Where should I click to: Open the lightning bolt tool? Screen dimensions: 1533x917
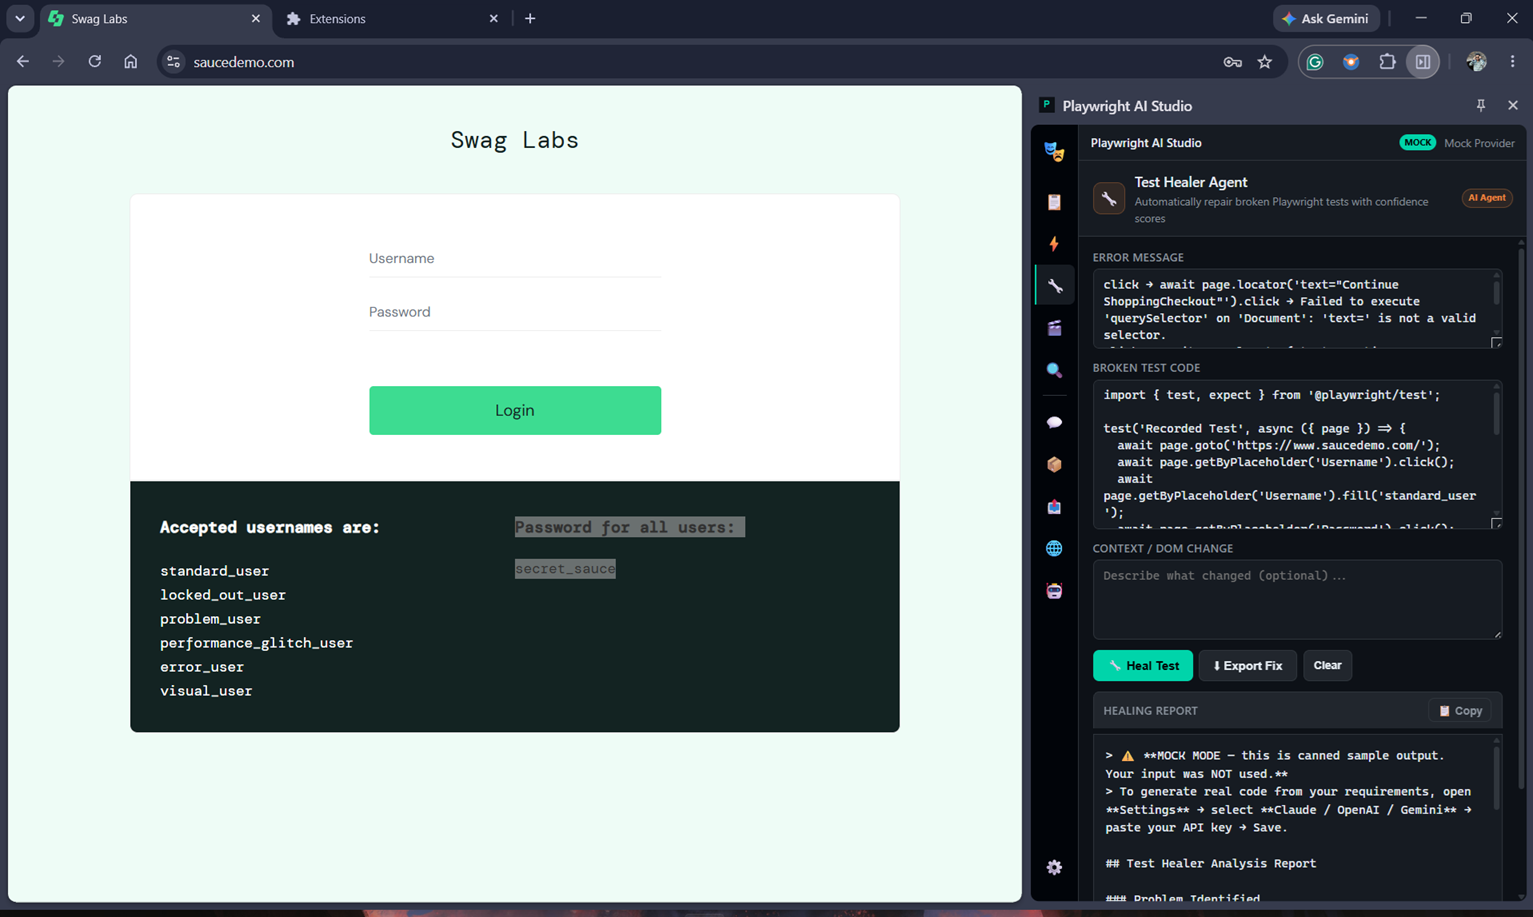point(1054,244)
